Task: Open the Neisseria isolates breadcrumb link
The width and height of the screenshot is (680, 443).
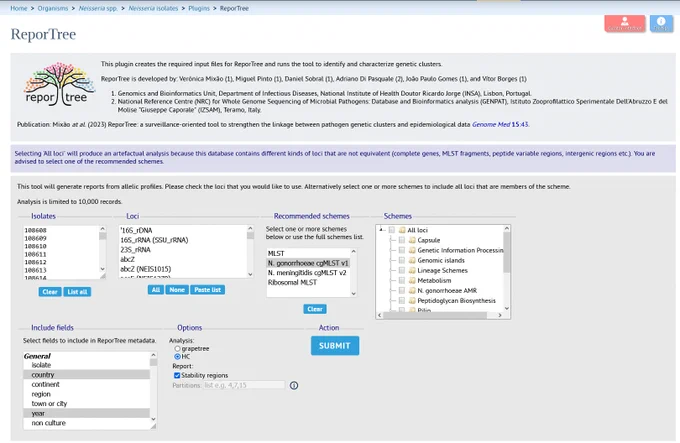Action: 153,8
